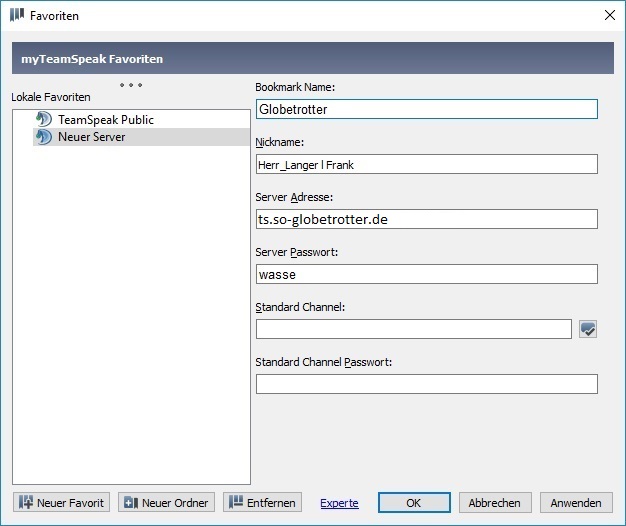Click the empty Standard Channel field
Screen dimensions: 626x526
point(414,329)
